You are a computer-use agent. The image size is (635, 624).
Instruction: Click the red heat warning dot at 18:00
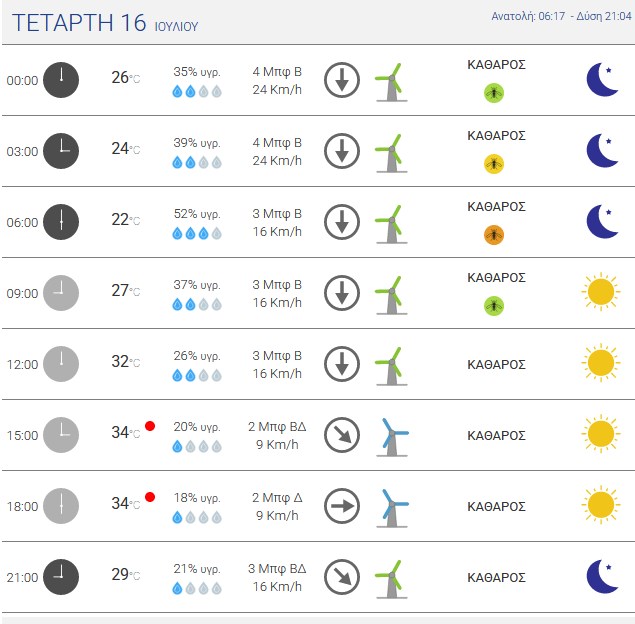click(150, 497)
